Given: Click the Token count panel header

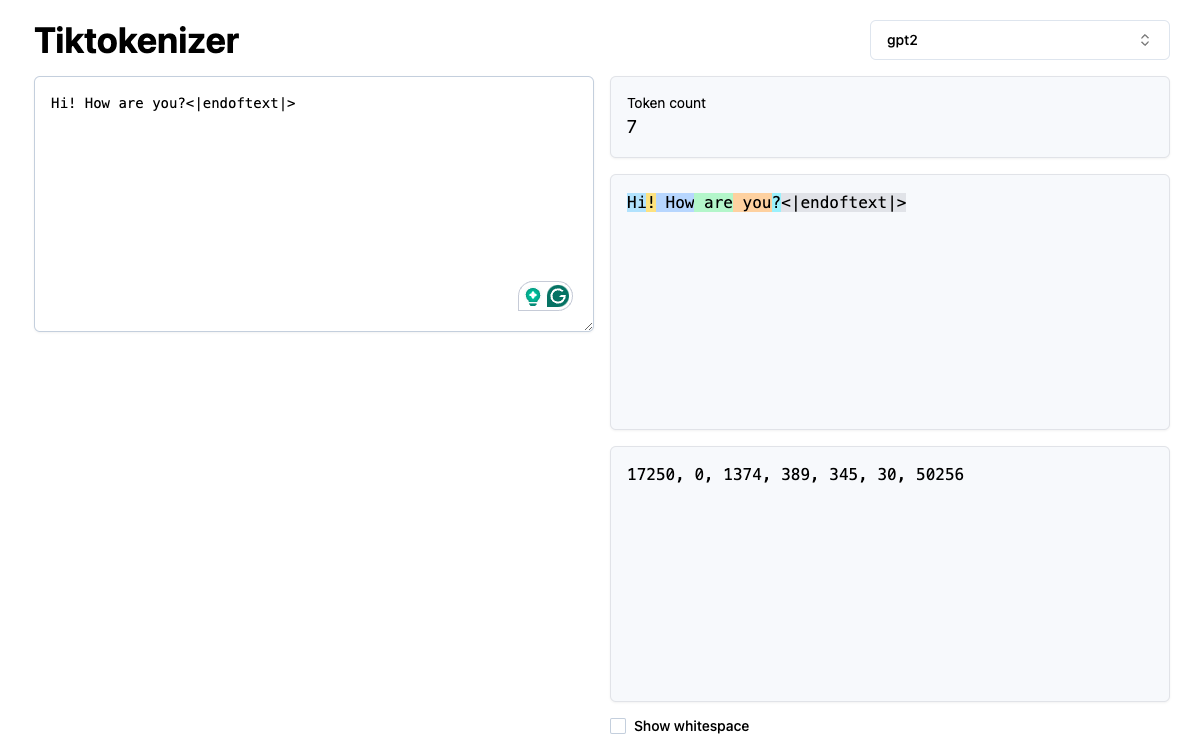Looking at the screenshot, I should [666, 103].
